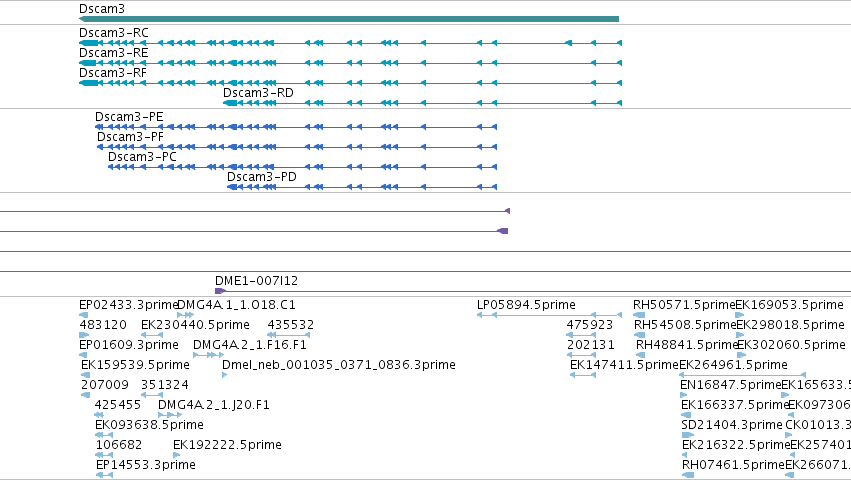Select the RH07461.5prime feature label
Viewport: 851px width, 480px height.
pos(733,465)
